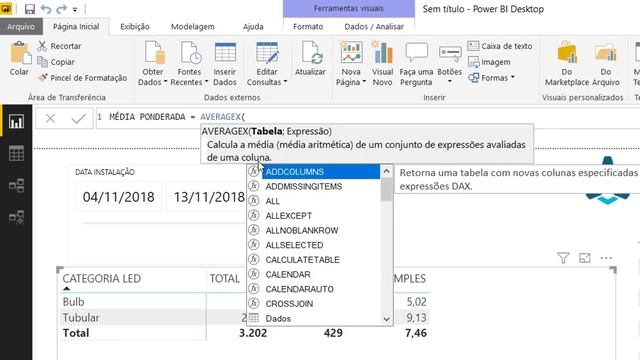Sort by the CATEGORIA LED column header
The width and height of the screenshot is (640, 360).
tap(102, 279)
